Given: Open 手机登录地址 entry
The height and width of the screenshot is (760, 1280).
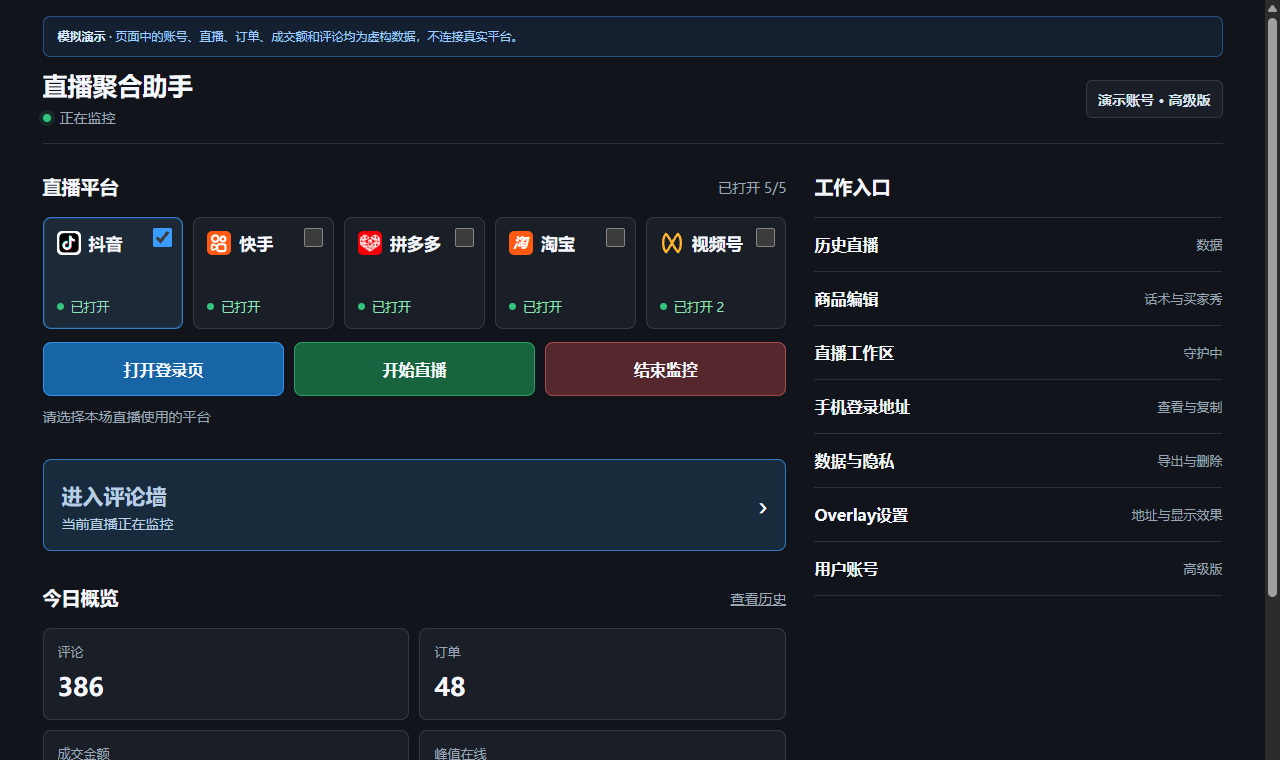Looking at the screenshot, I should coord(1018,407).
